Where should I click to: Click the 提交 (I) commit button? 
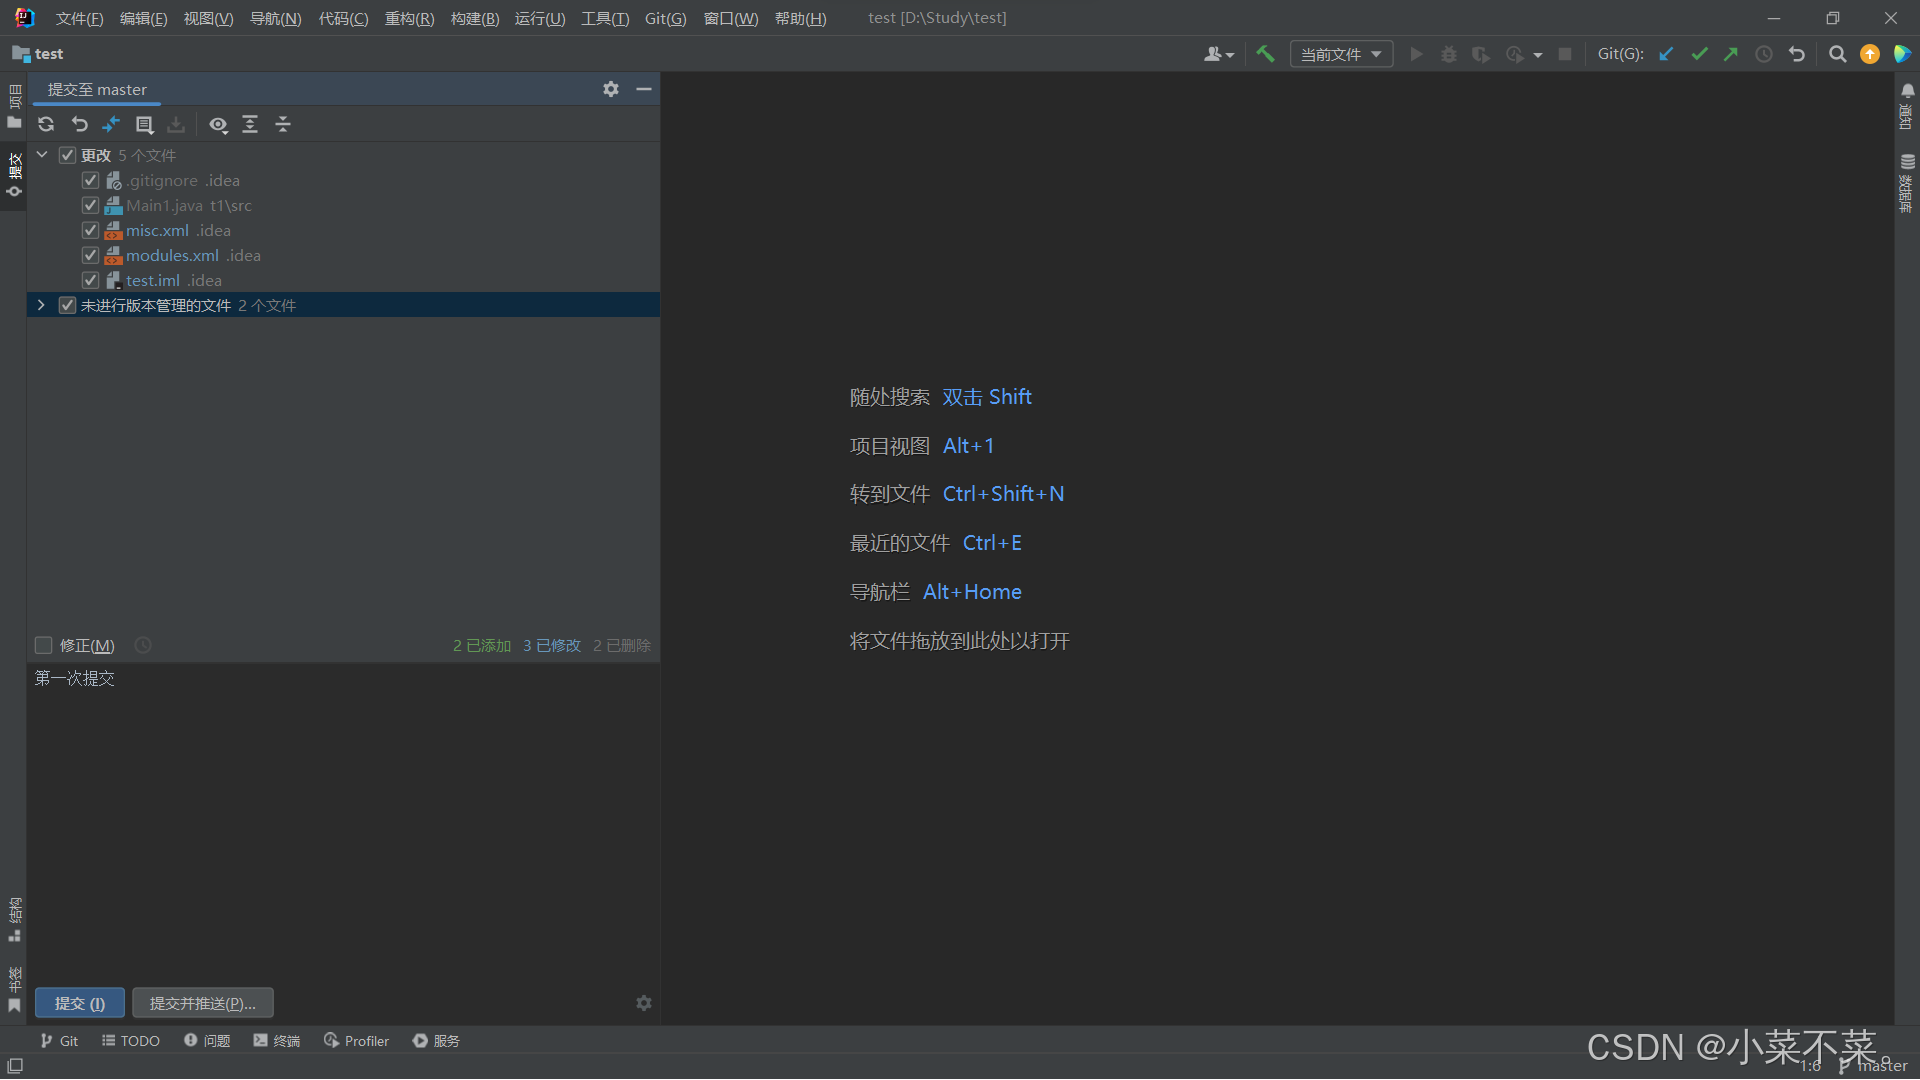coord(80,1003)
